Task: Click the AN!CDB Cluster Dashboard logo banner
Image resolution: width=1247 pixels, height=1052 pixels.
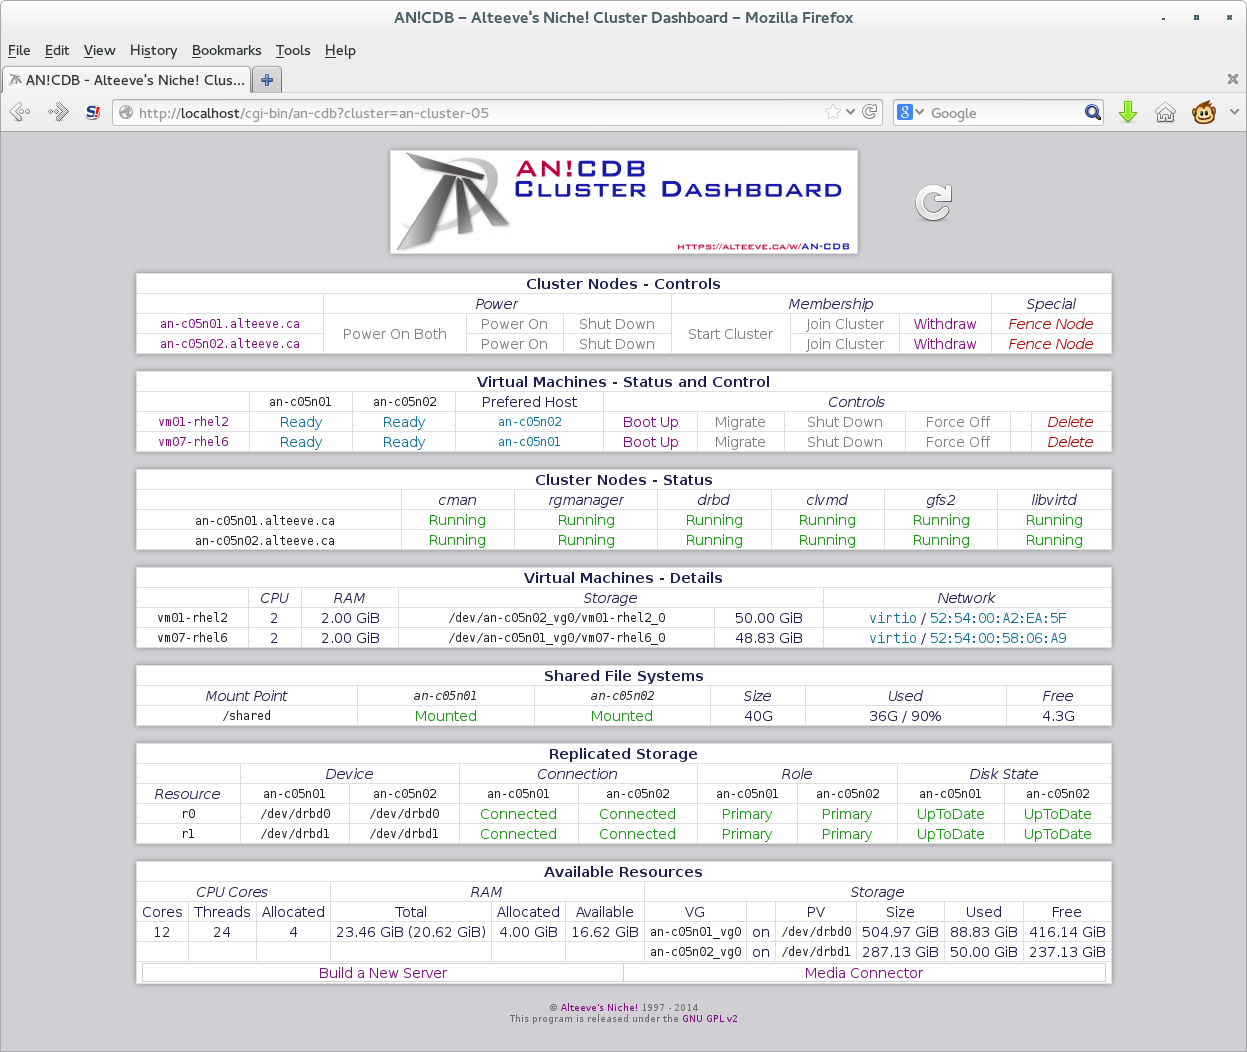Action: [624, 202]
